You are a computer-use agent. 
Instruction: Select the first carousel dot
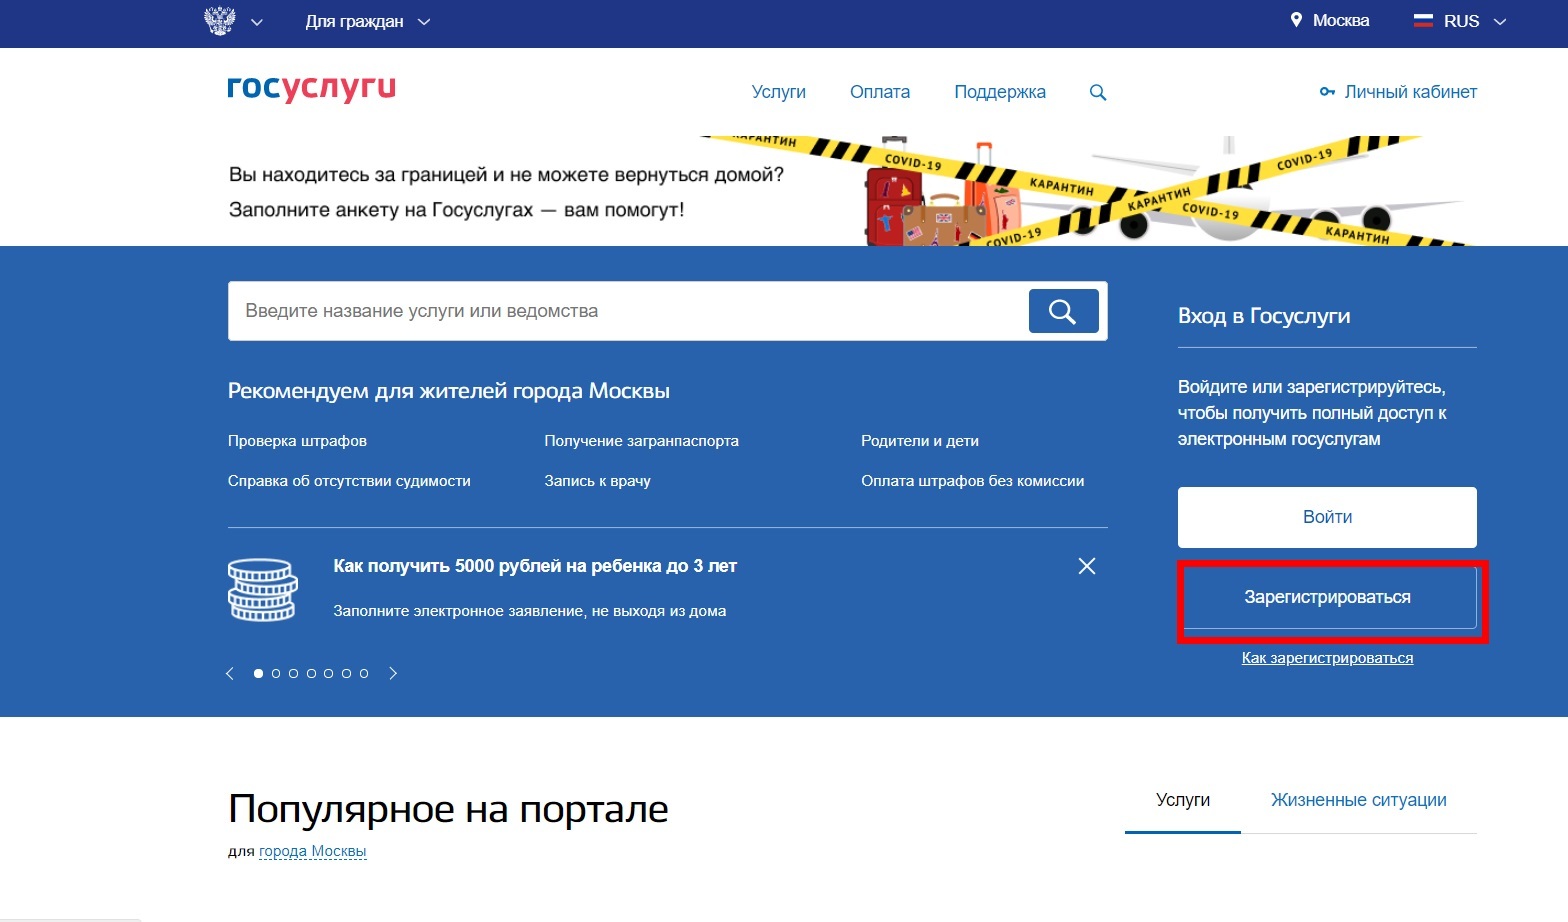point(258,674)
